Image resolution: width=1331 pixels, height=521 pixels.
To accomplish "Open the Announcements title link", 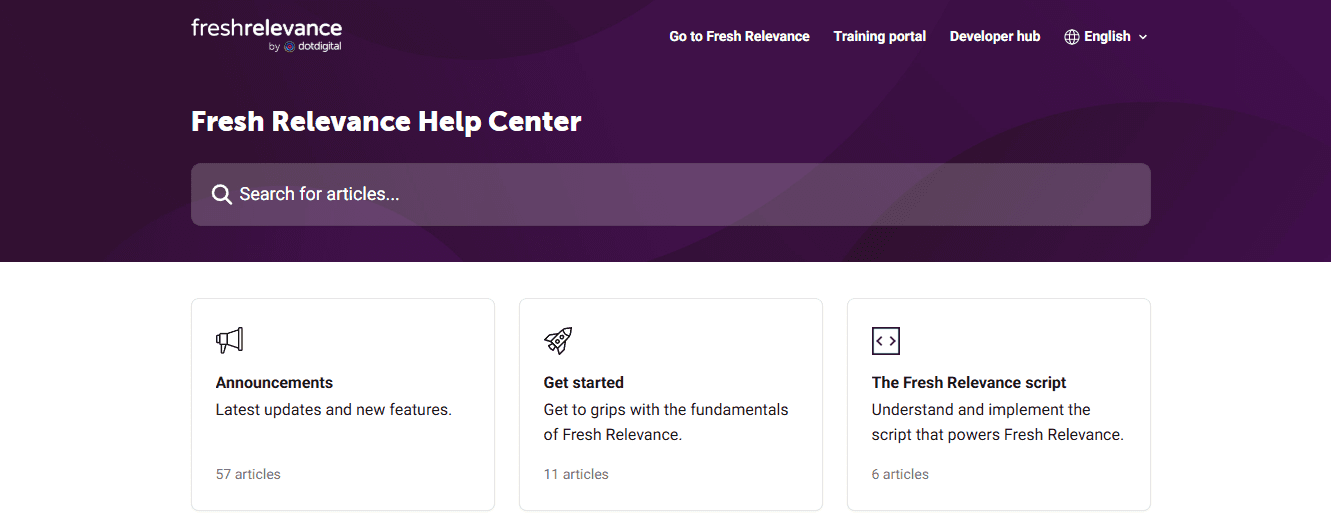I will pos(274,382).
